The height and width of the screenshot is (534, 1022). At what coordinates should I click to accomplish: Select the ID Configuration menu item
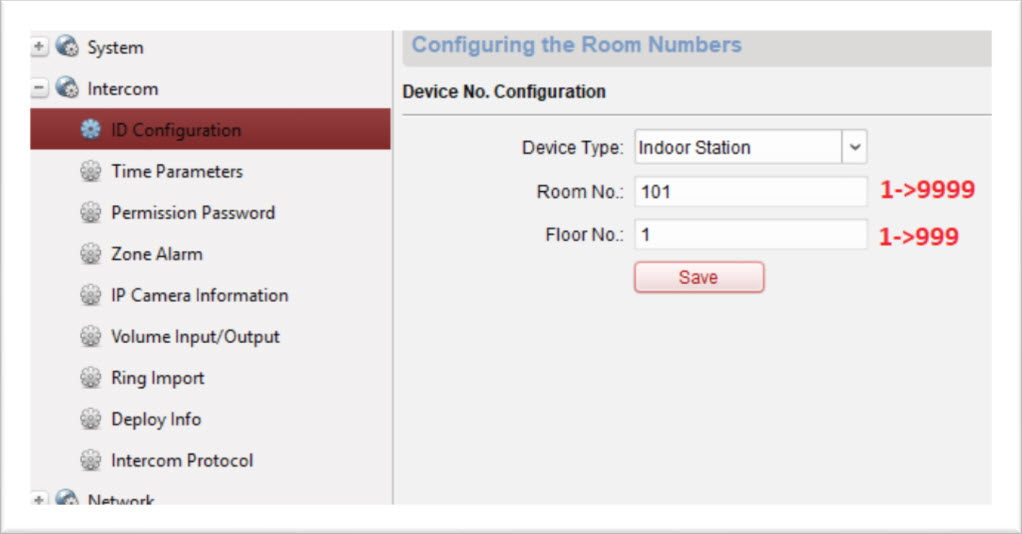tap(176, 130)
